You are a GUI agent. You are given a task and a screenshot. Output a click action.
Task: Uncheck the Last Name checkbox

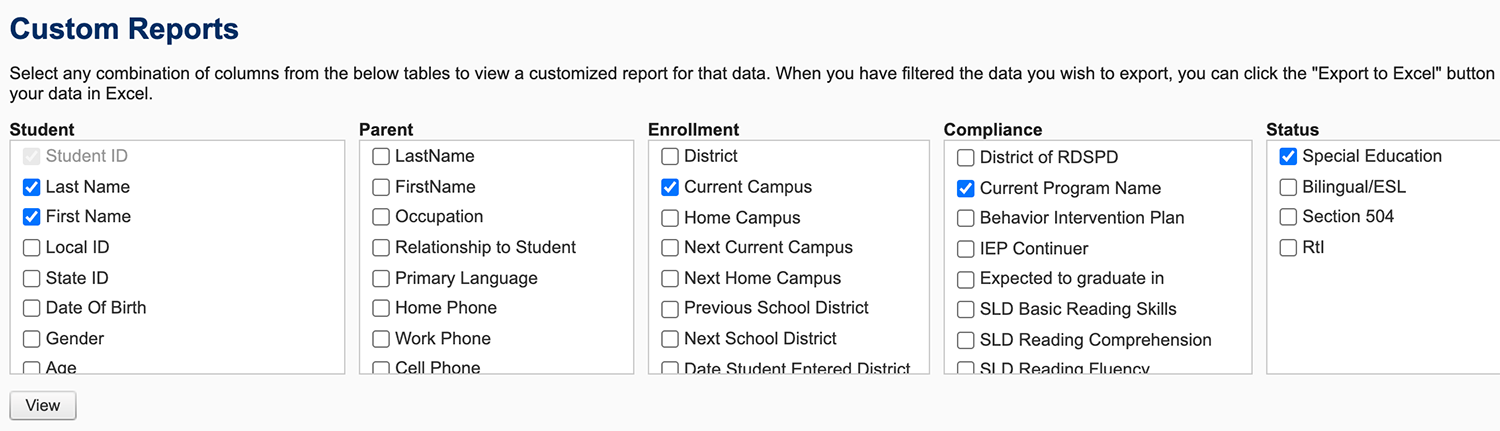click(32, 187)
